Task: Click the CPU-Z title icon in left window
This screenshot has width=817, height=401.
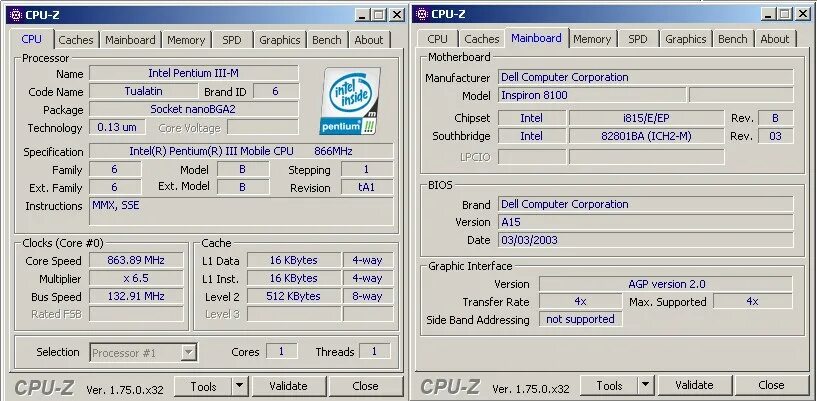Action: 16,15
